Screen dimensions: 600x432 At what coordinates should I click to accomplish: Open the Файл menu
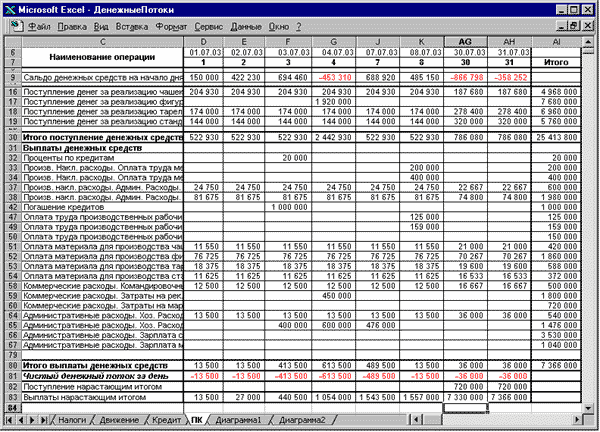[x=39, y=26]
